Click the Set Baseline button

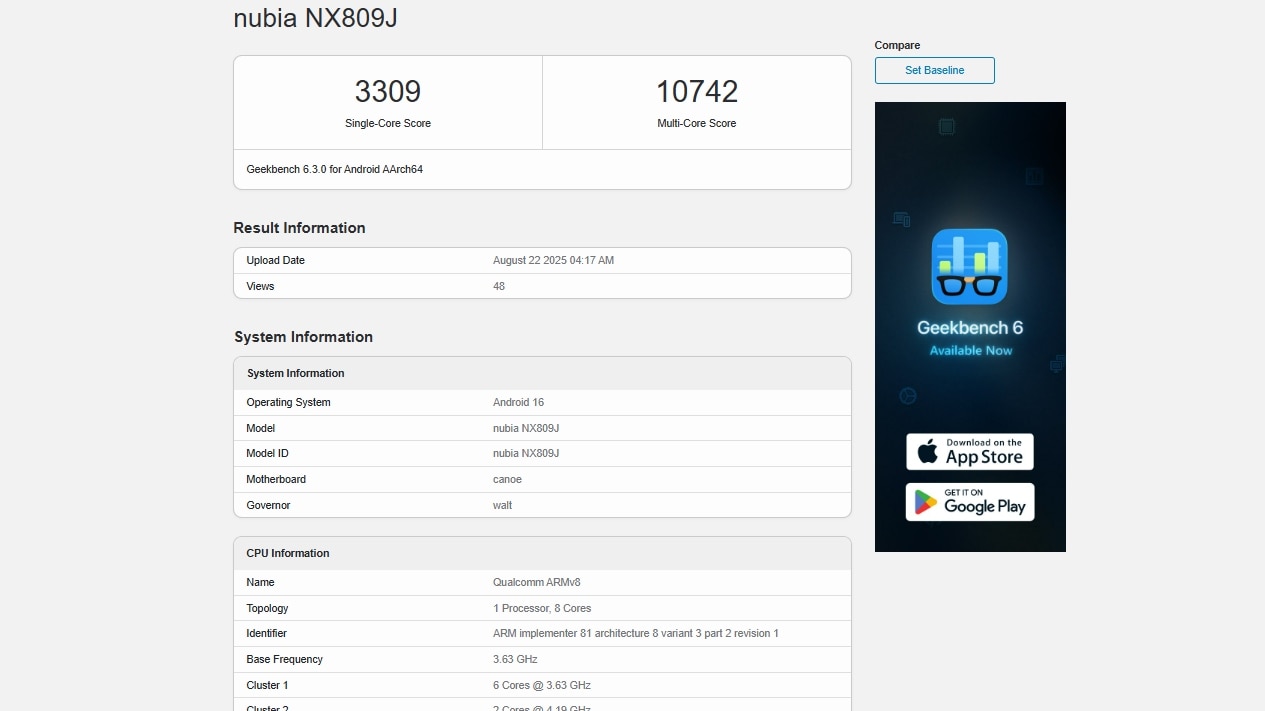[934, 70]
